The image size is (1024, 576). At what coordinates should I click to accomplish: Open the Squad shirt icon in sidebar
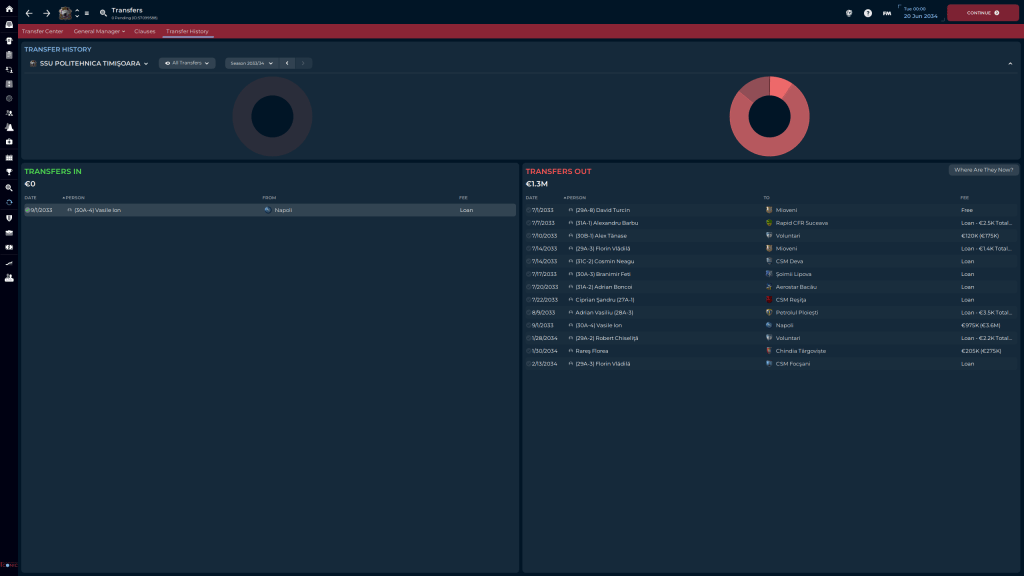point(9,41)
